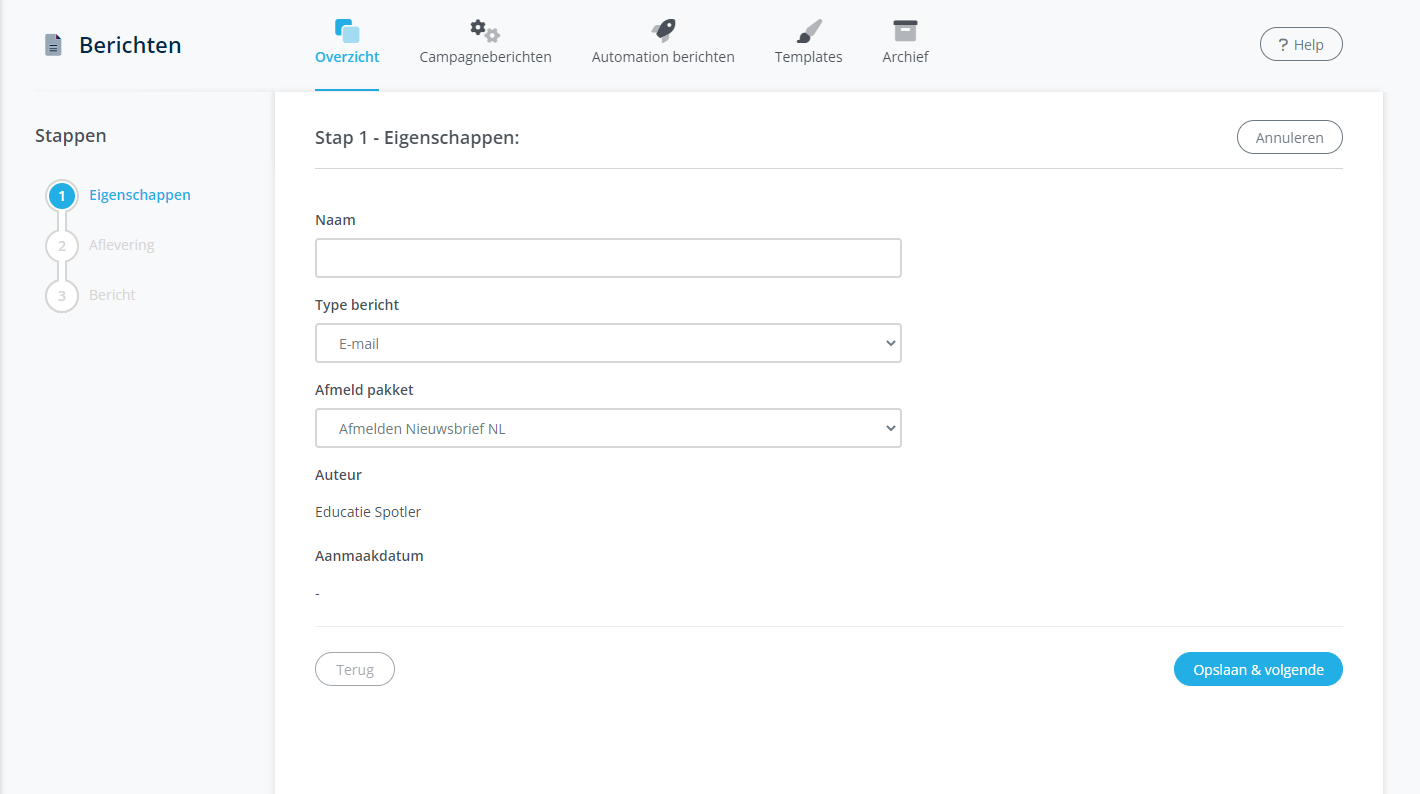Go to Automation berichten tab
The image size is (1420, 794).
point(663,57)
